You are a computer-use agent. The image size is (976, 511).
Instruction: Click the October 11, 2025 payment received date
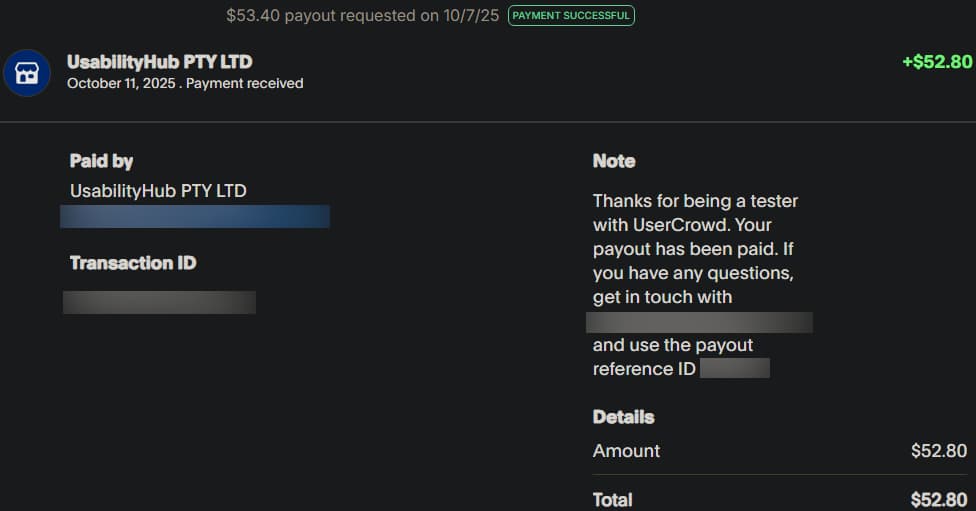coord(185,84)
